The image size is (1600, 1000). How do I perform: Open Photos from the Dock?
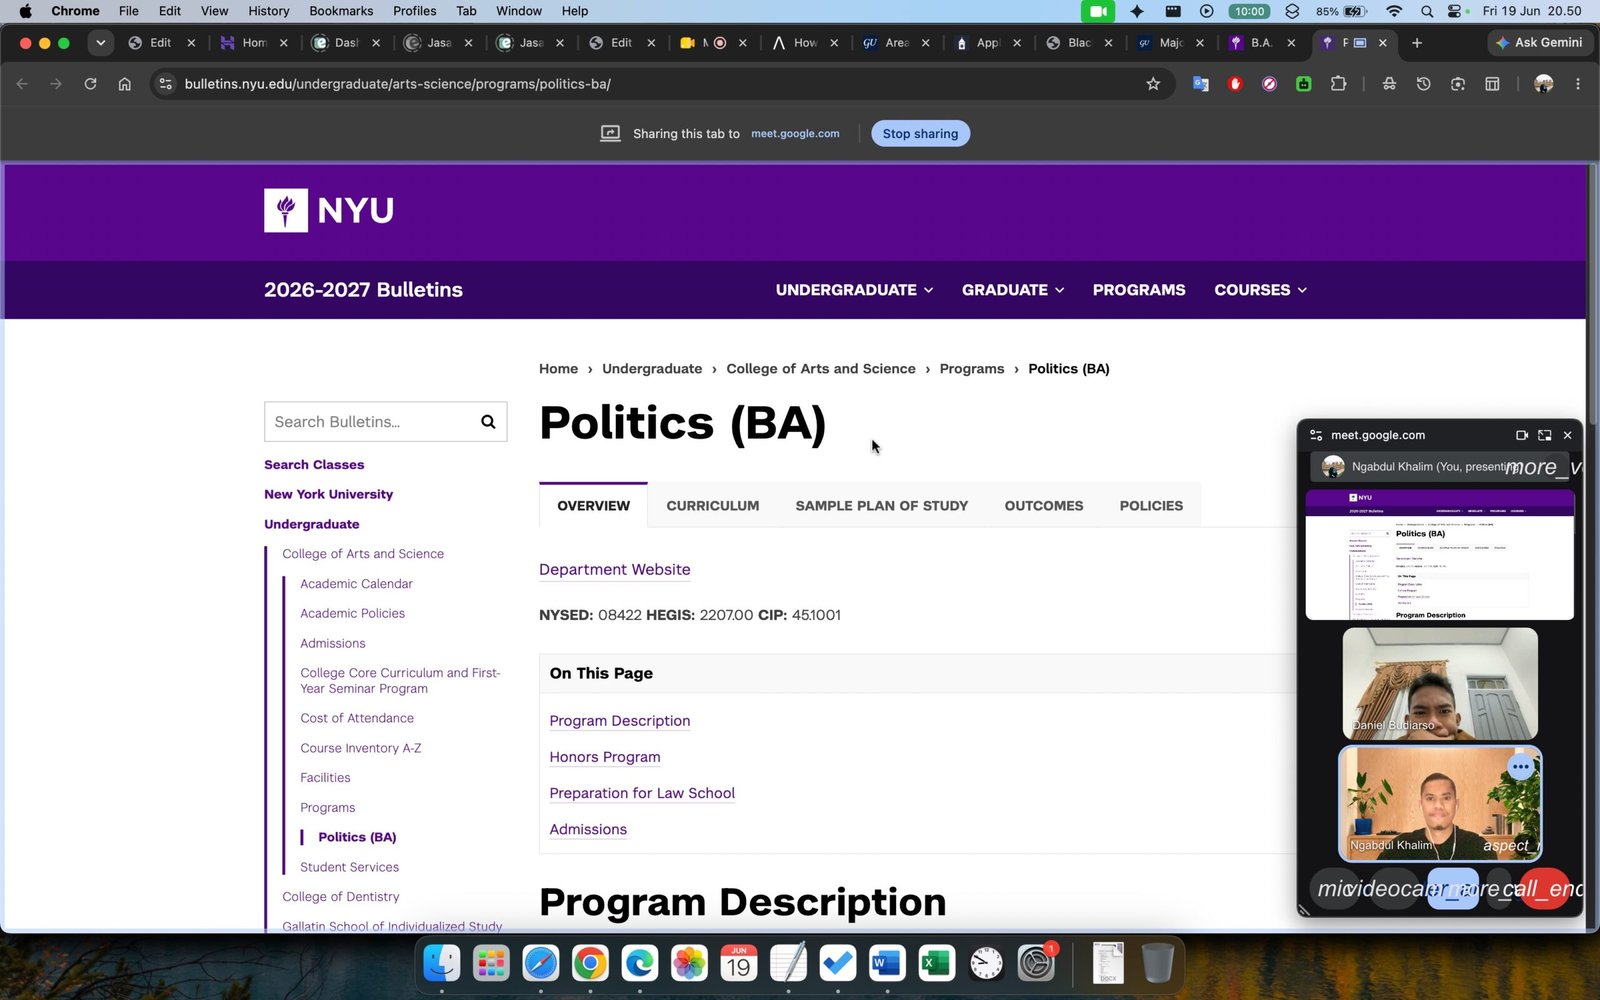(x=689, y=963)
